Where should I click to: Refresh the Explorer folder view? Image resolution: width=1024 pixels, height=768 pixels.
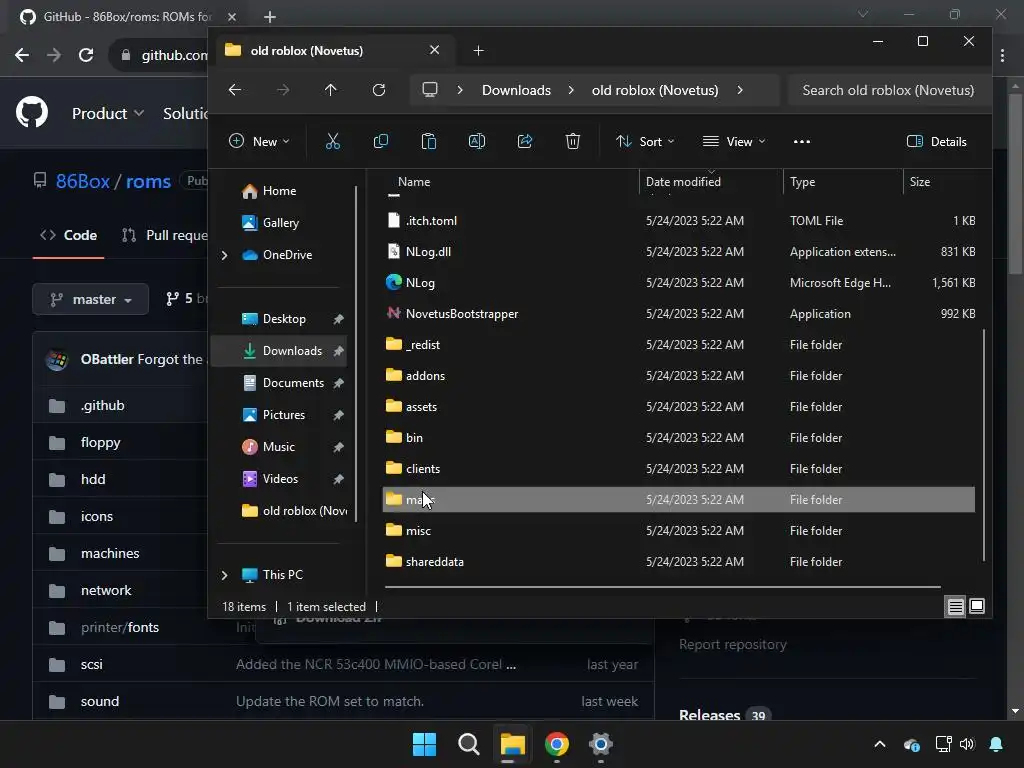pyautogui.click(x=379, y=90)
